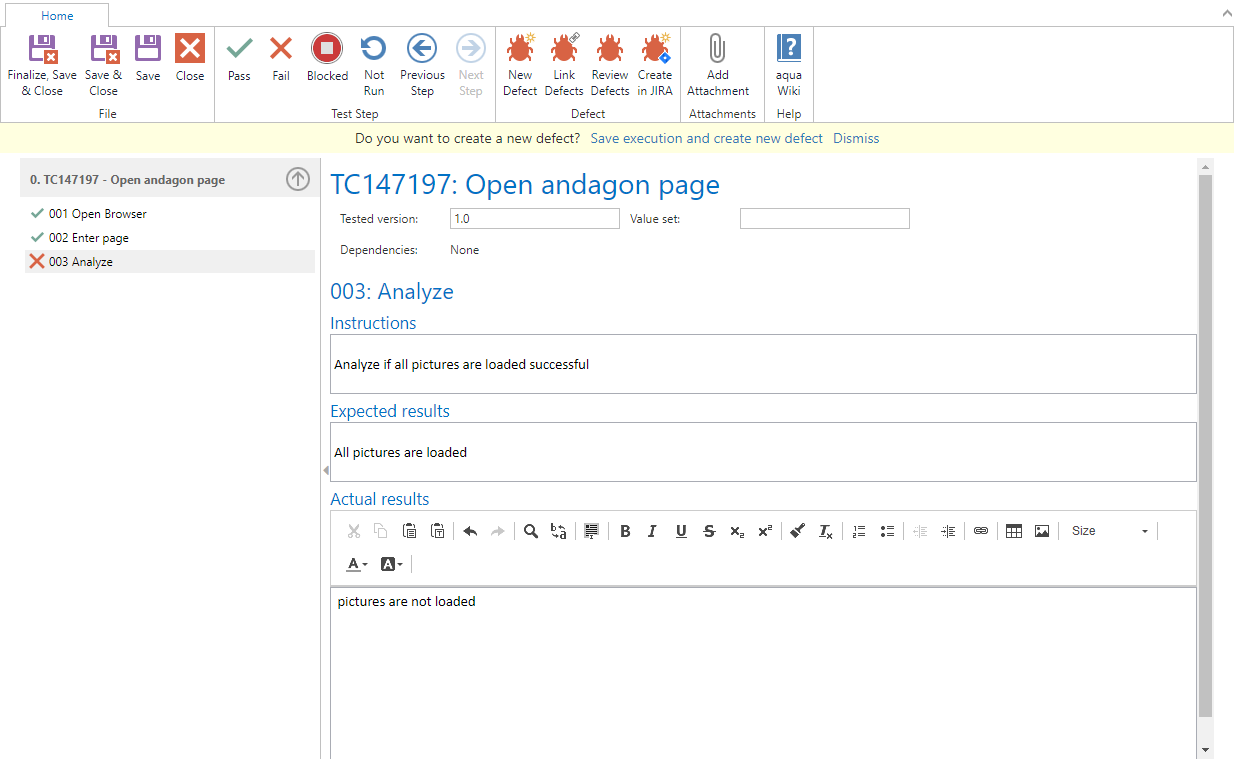Mark test step as Blocked
1234x764 pixels.
(x=327, y=50)
